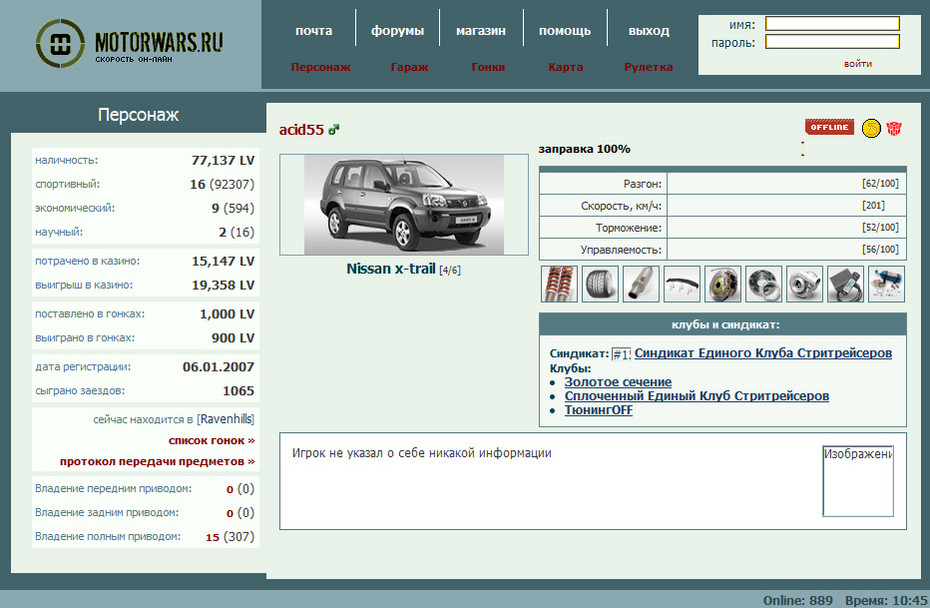Screen dimensions: 930x608
Task: Open the Золотое сечение club link
Action: coord(618,382)
